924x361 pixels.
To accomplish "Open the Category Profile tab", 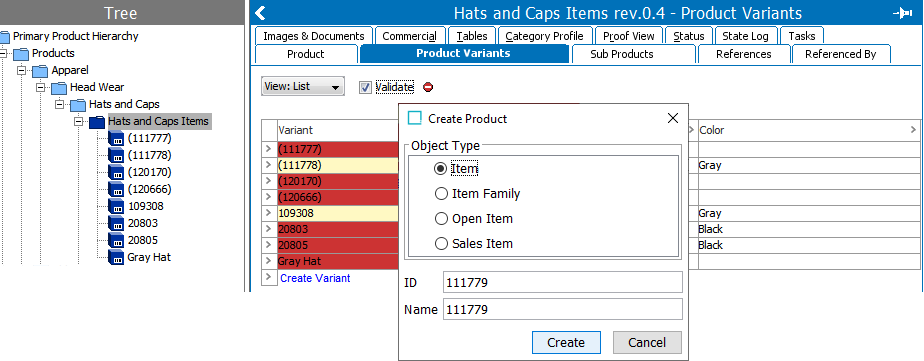I will coord(544,36).
